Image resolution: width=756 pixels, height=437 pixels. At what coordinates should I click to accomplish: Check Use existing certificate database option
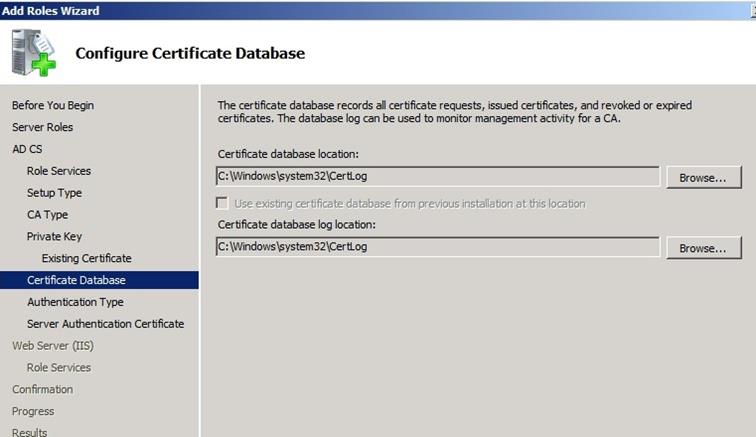pyautogui.click(x=222, y=203)
